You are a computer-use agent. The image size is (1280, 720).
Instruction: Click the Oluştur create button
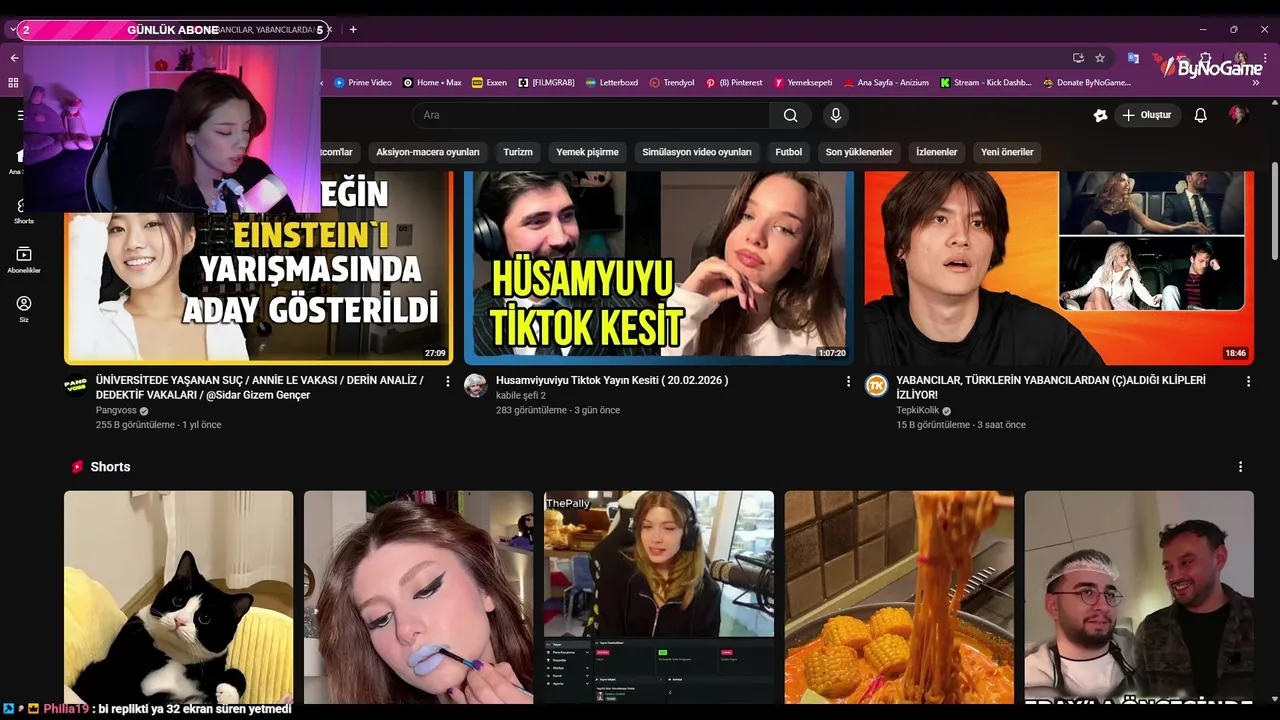1146,115
